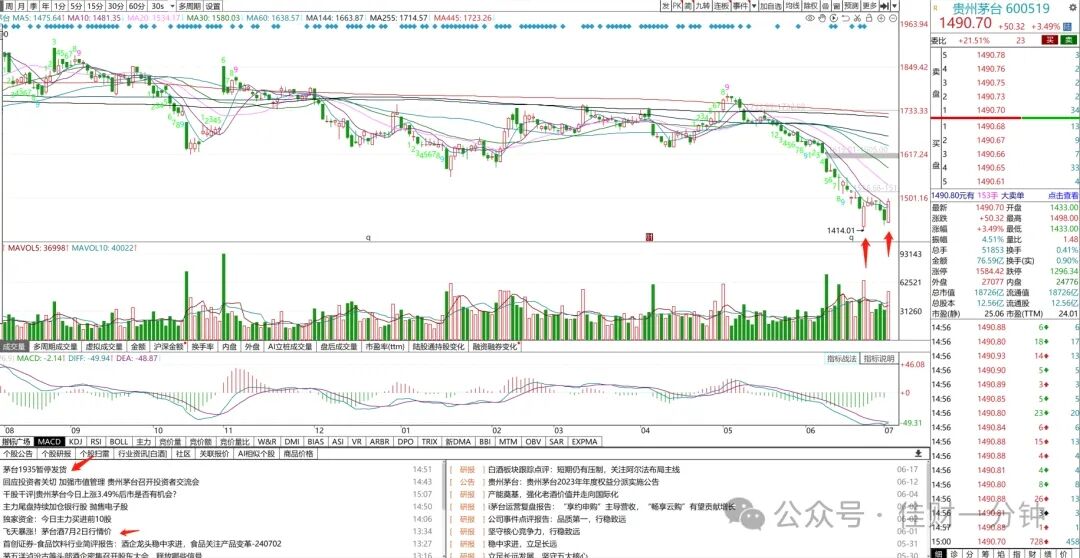Screen dimensions: 1080x558
Task: Click 加自选 to add to watchlist
Action: pyautogui.click(x=771, y=6)
